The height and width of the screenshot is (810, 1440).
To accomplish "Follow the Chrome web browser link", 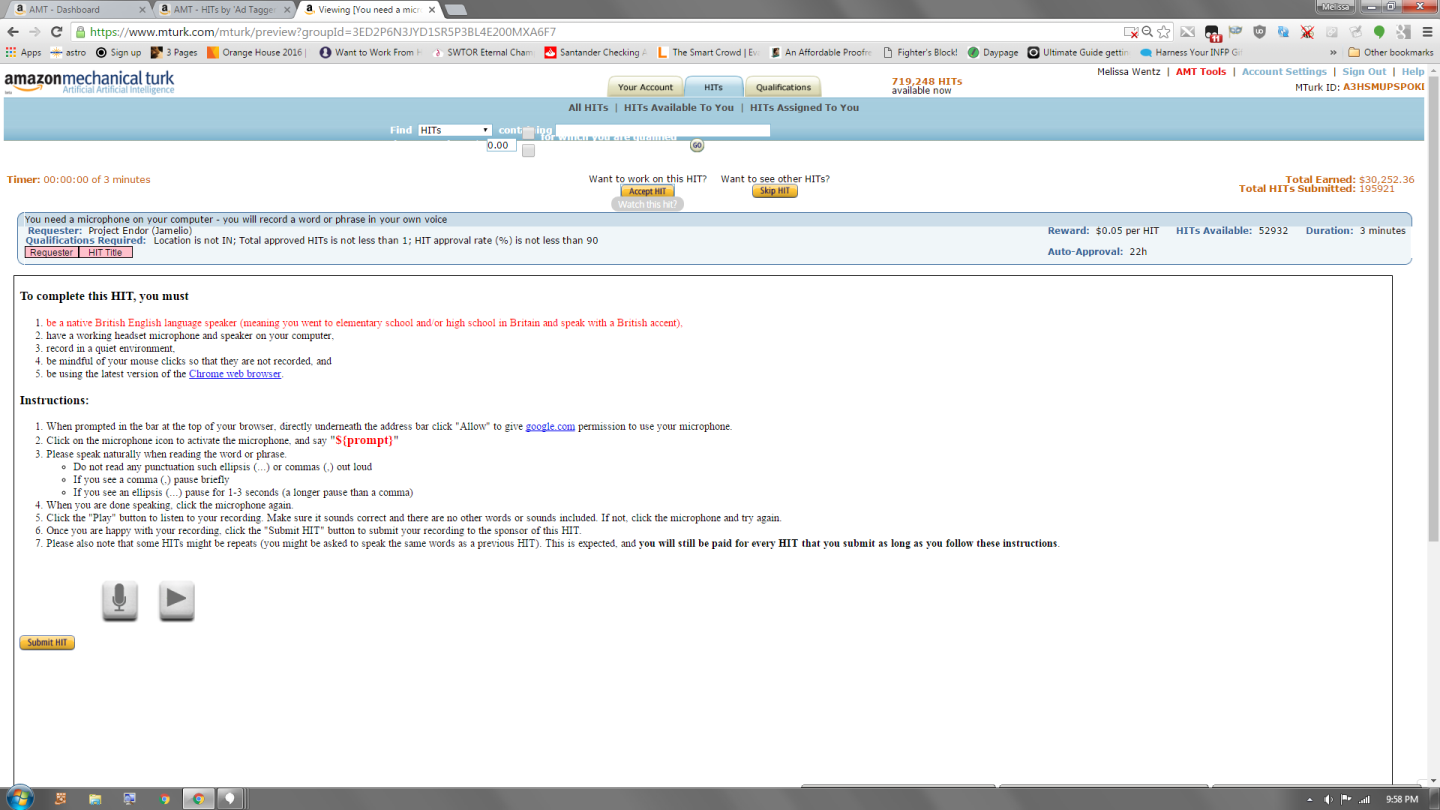I will coord(235,374).
